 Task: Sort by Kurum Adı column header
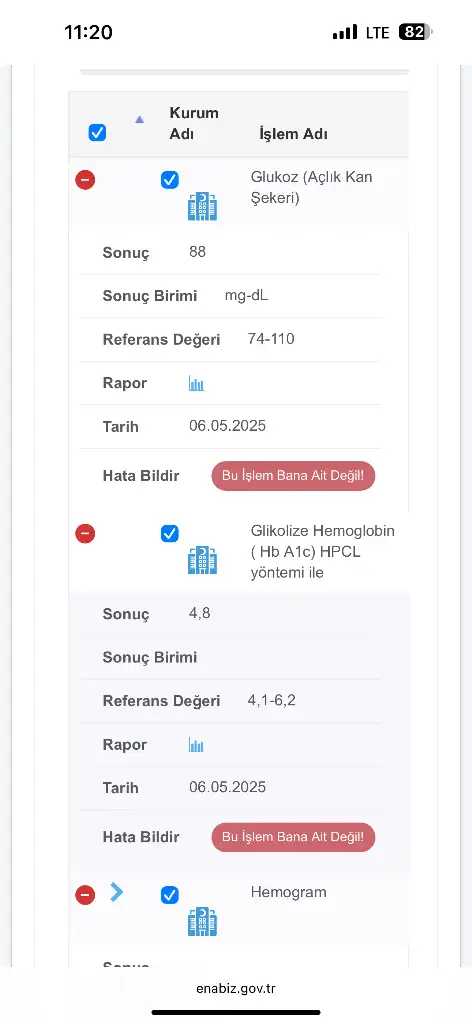pos(194,123)
